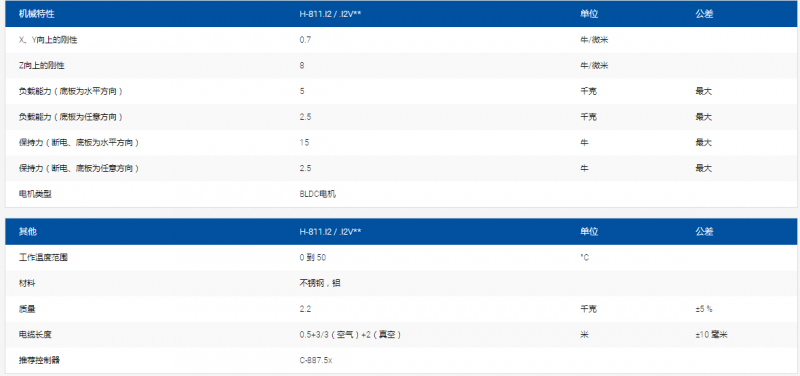Click the 电缆长度 row label
800x376 pixels.
(35, 335)
